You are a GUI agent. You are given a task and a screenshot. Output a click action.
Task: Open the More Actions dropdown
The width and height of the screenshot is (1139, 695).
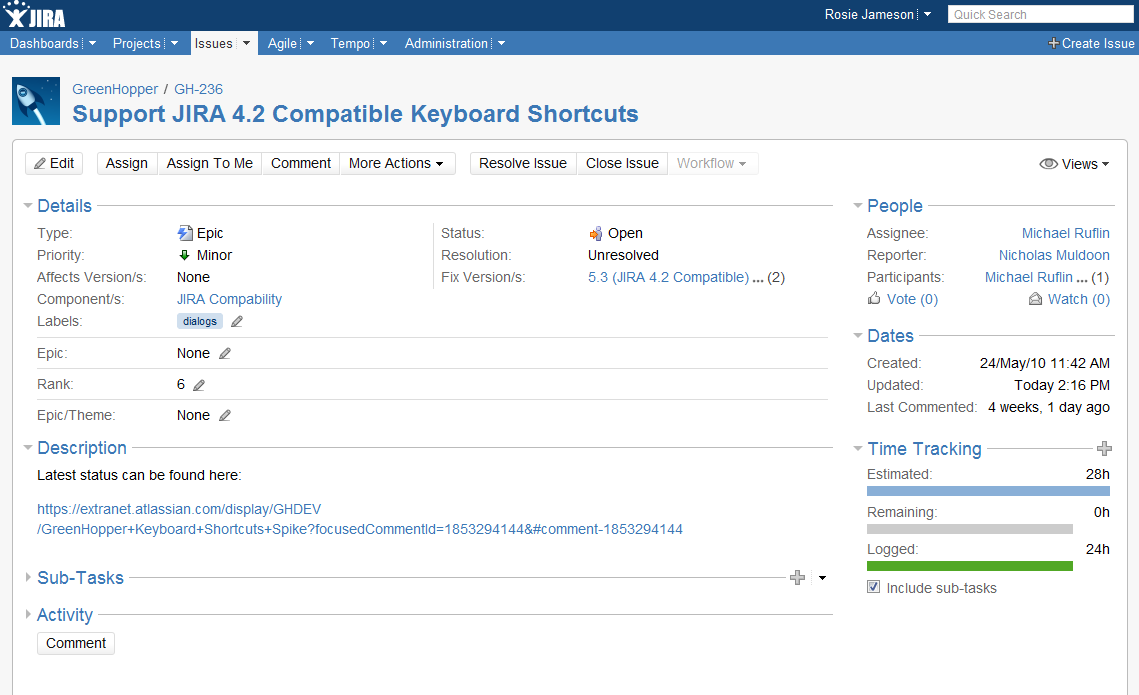[397, 163]
